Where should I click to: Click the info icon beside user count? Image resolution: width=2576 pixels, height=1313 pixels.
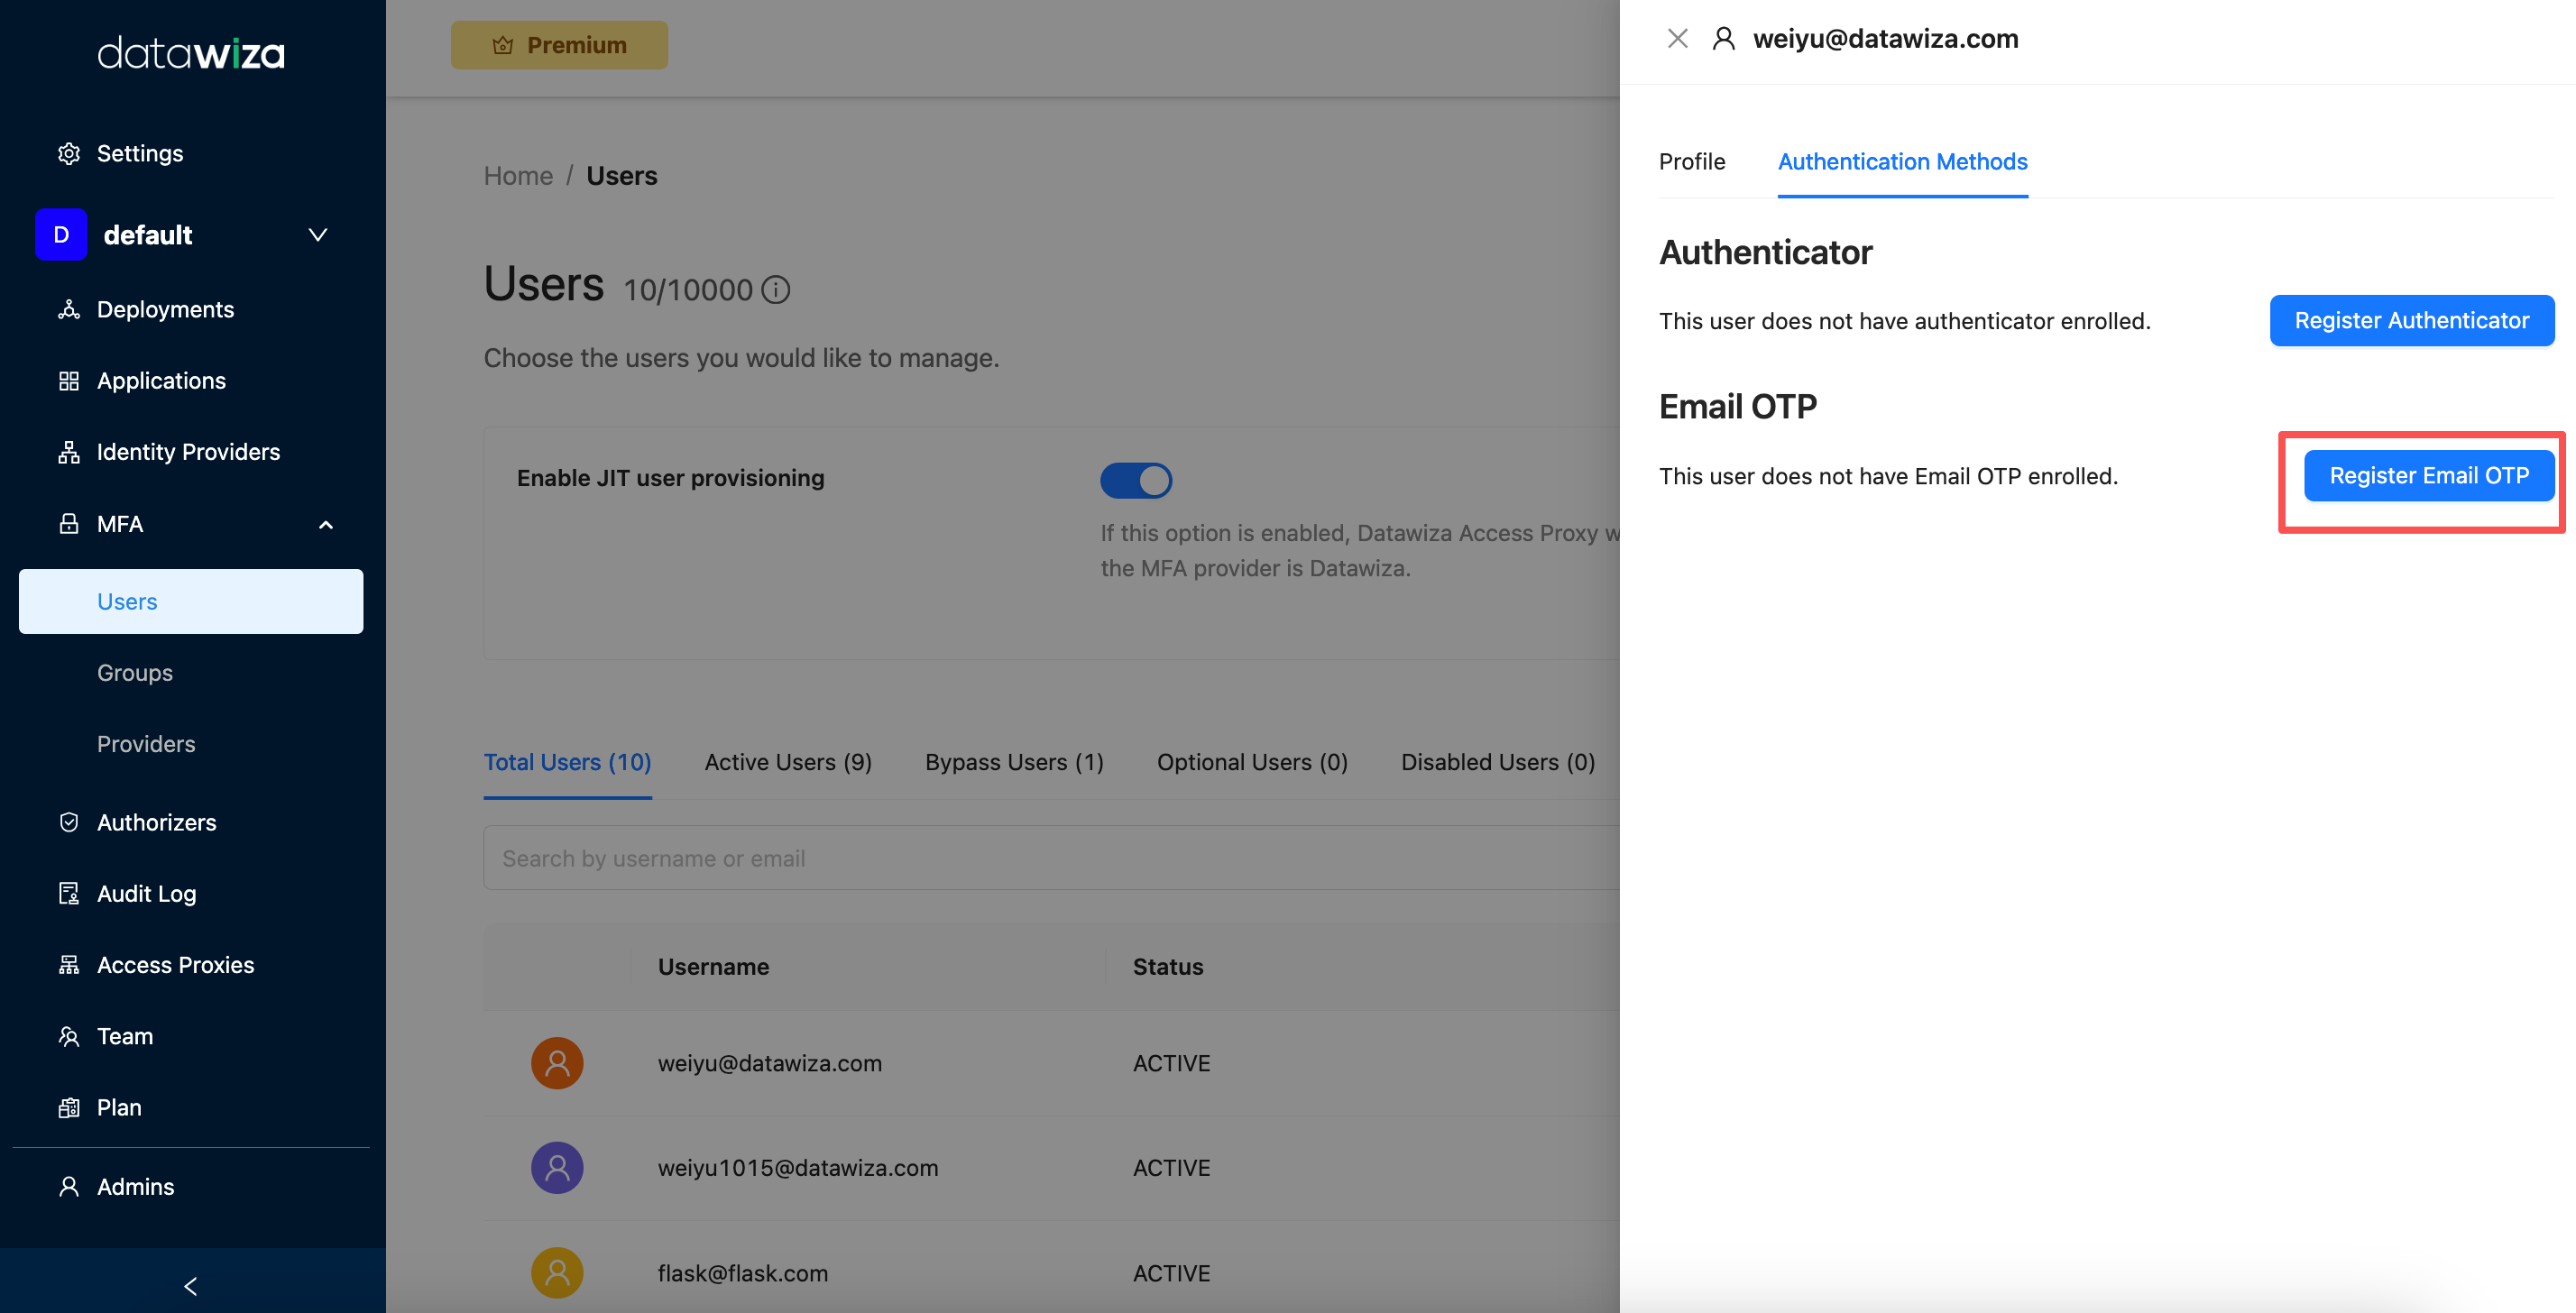pos(776,289)
